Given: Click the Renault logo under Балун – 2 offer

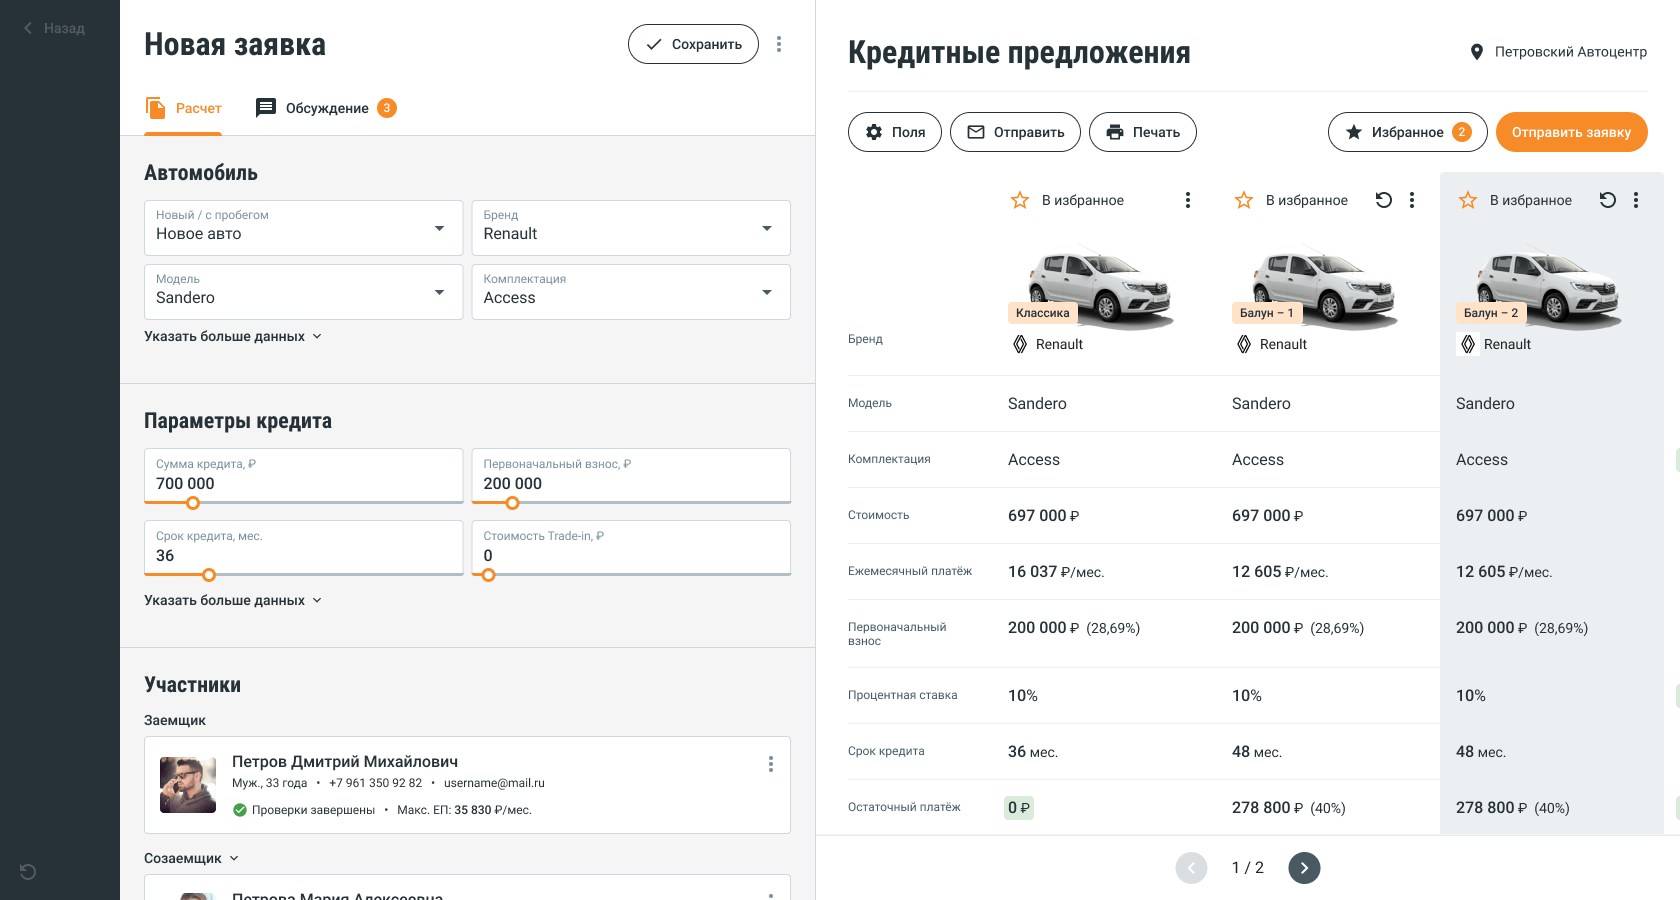Looking at the screenshot, I should (1468, 344).
